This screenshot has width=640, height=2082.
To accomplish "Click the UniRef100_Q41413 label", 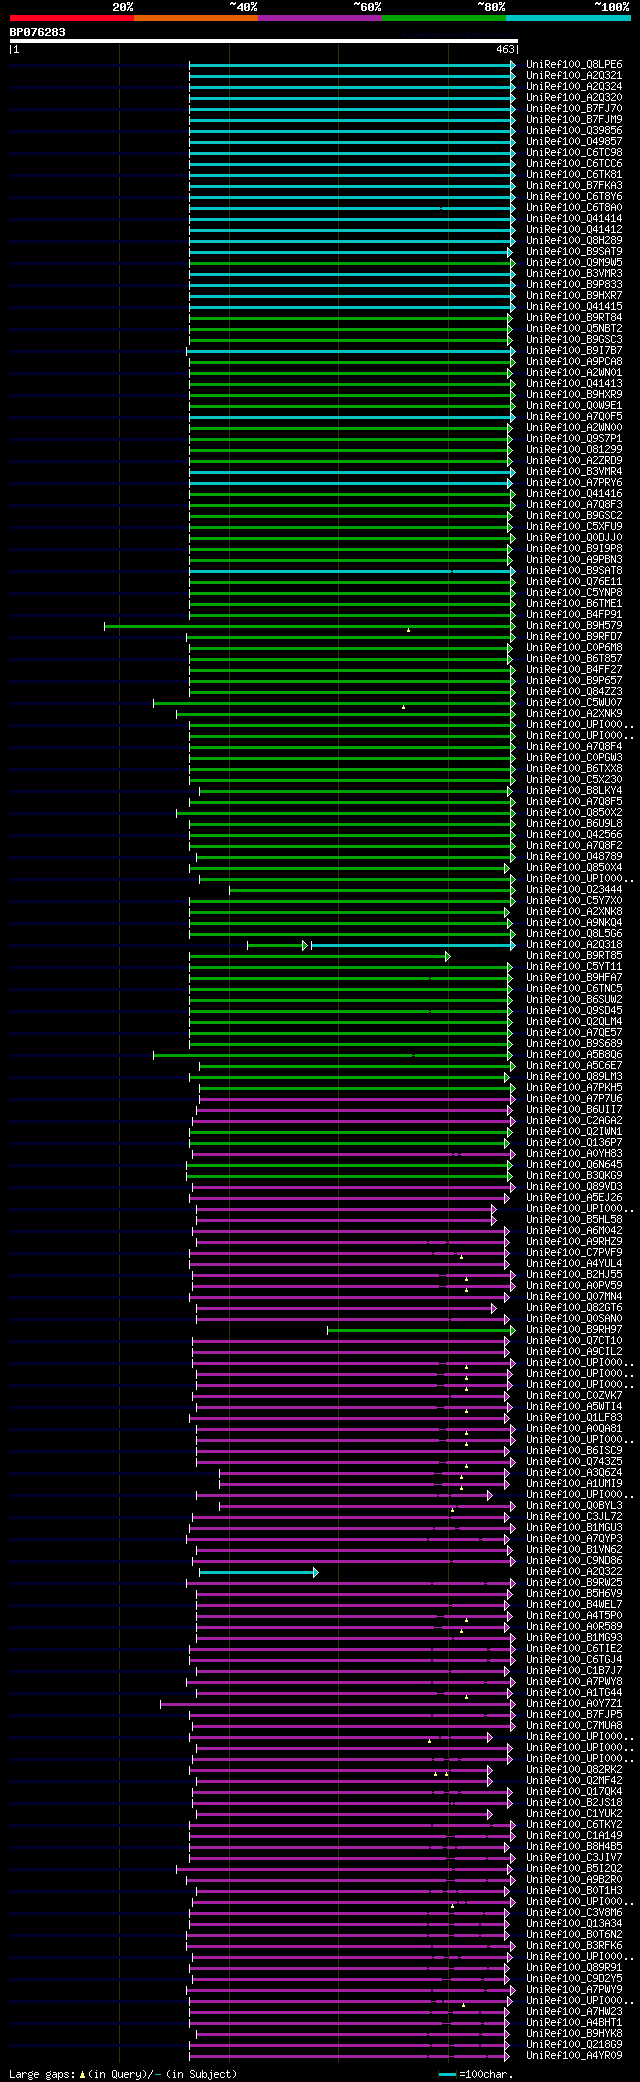I will pyautogui.click(x=574, y=384).
